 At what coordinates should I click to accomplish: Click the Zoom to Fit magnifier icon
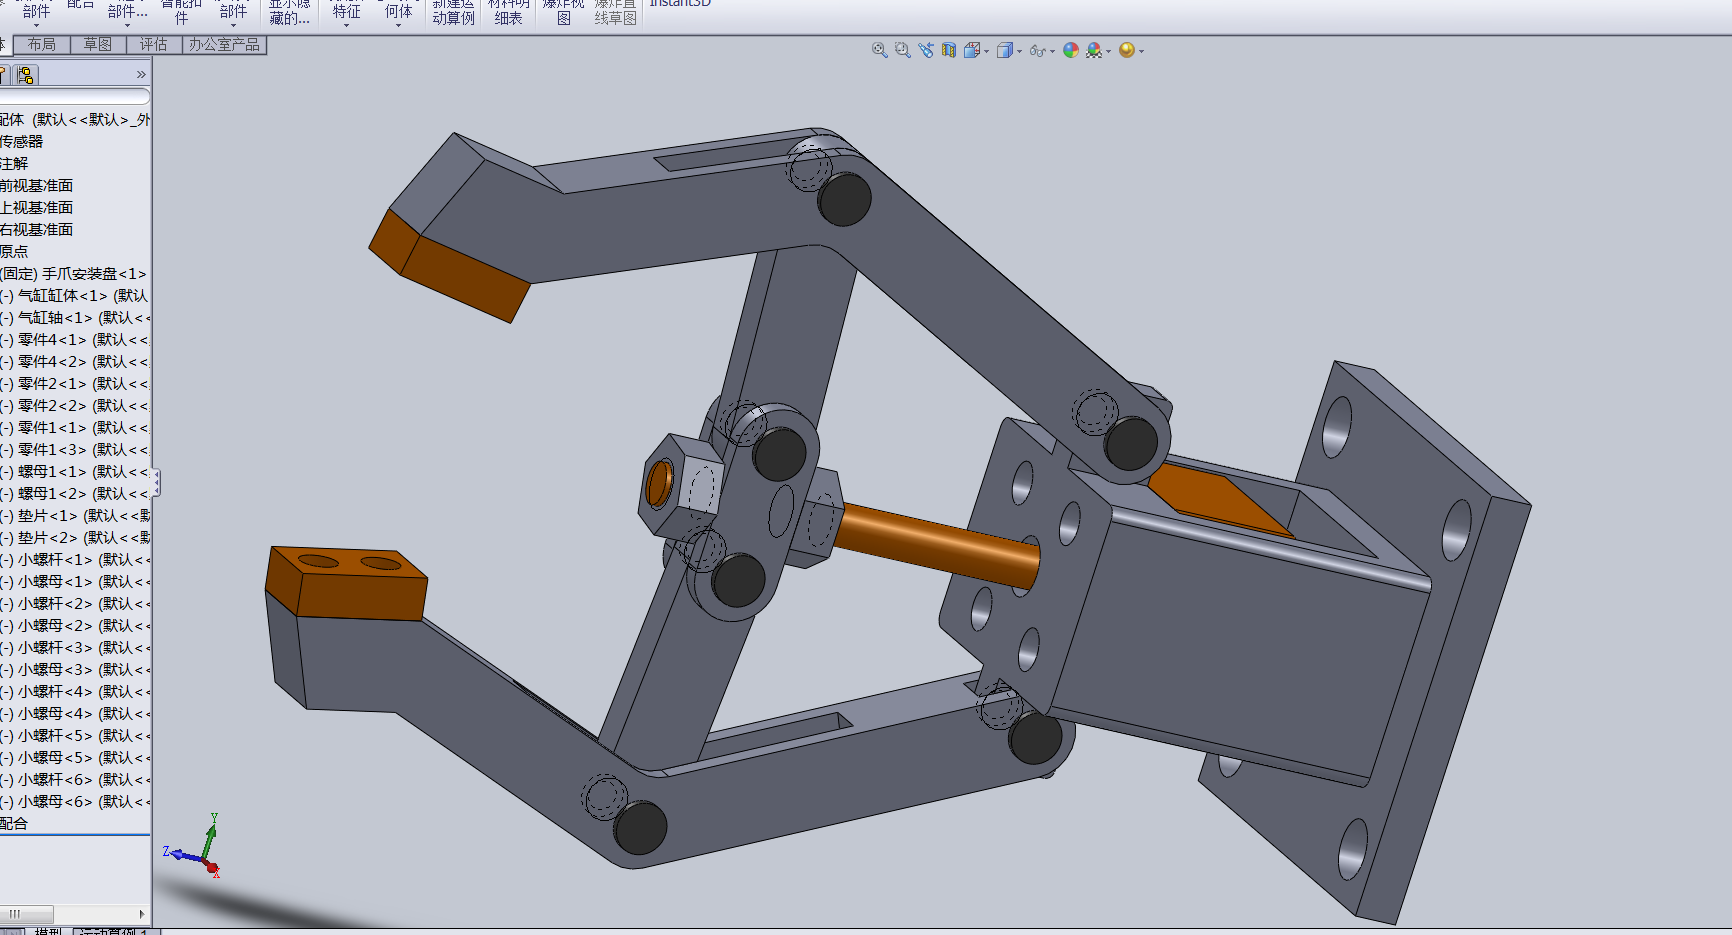879,50
